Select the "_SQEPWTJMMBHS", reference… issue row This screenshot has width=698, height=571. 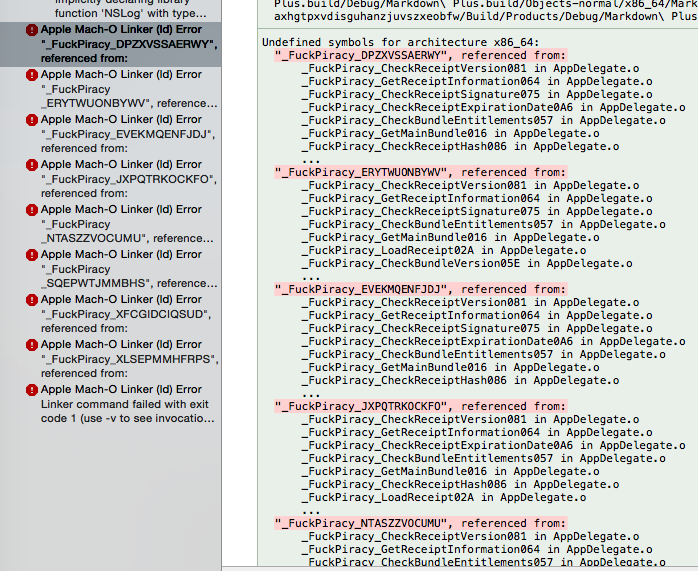click(x=129, y=276)
